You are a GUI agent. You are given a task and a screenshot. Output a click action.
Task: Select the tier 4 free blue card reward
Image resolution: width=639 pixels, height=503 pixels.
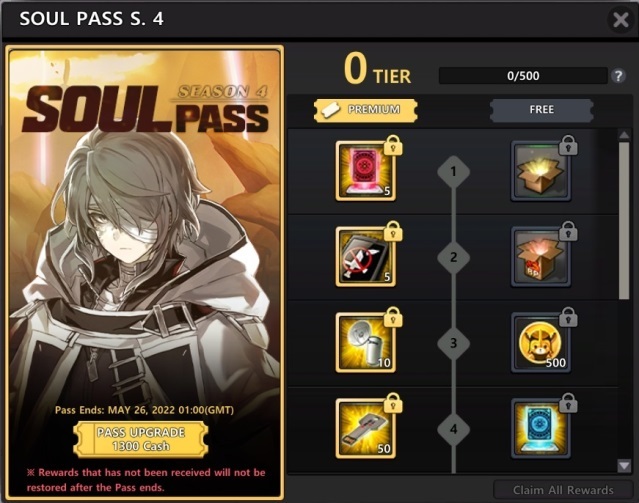541,429
